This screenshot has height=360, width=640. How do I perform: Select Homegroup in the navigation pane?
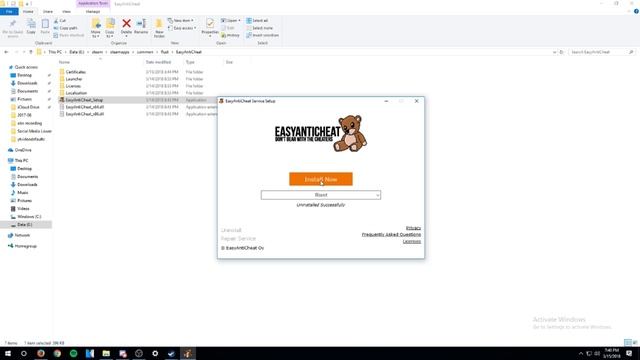click(25, 246)
